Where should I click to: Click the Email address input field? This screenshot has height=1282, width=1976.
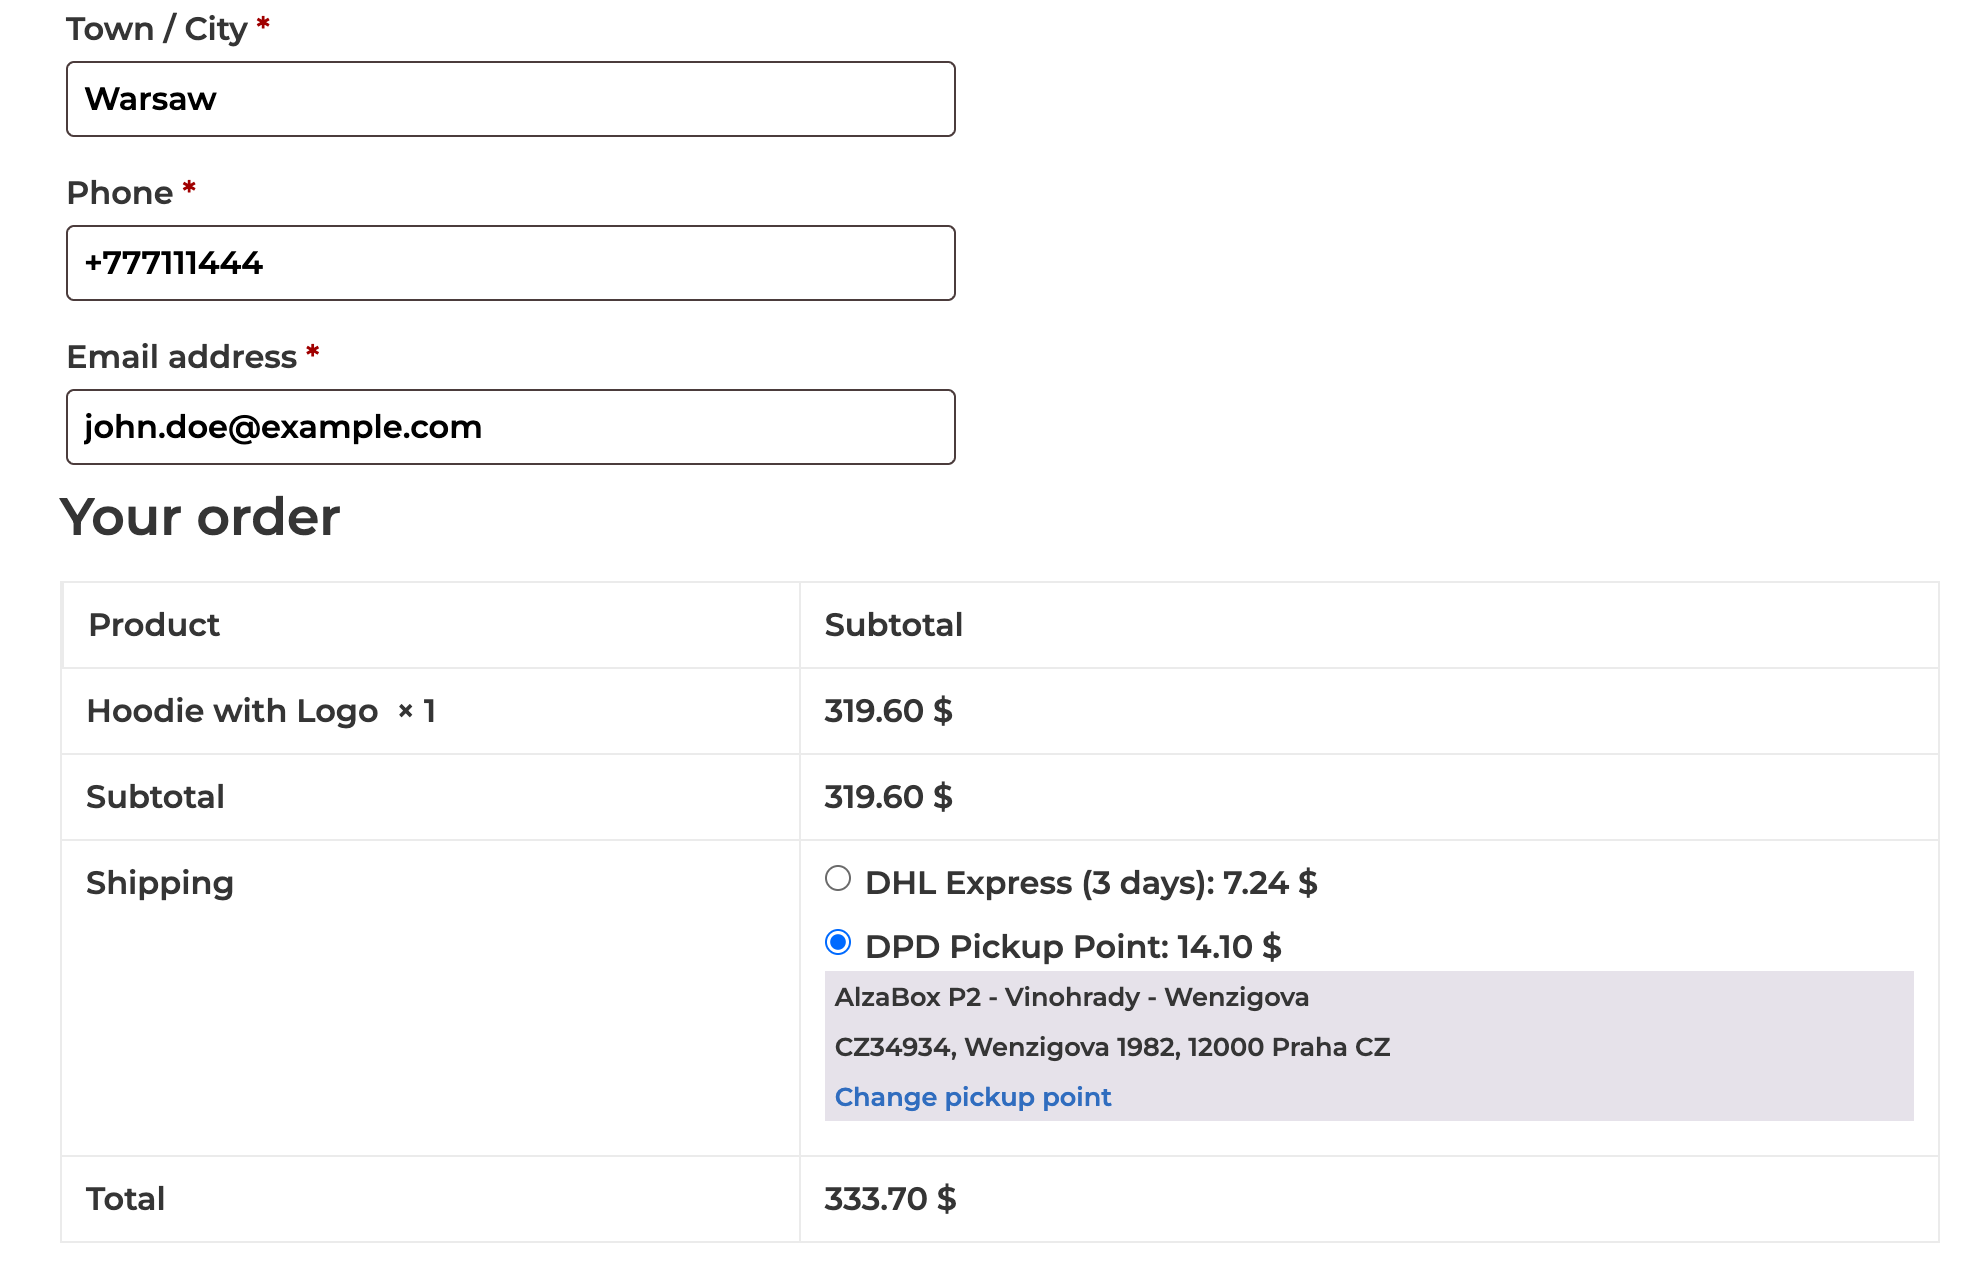tap(510, 427)
